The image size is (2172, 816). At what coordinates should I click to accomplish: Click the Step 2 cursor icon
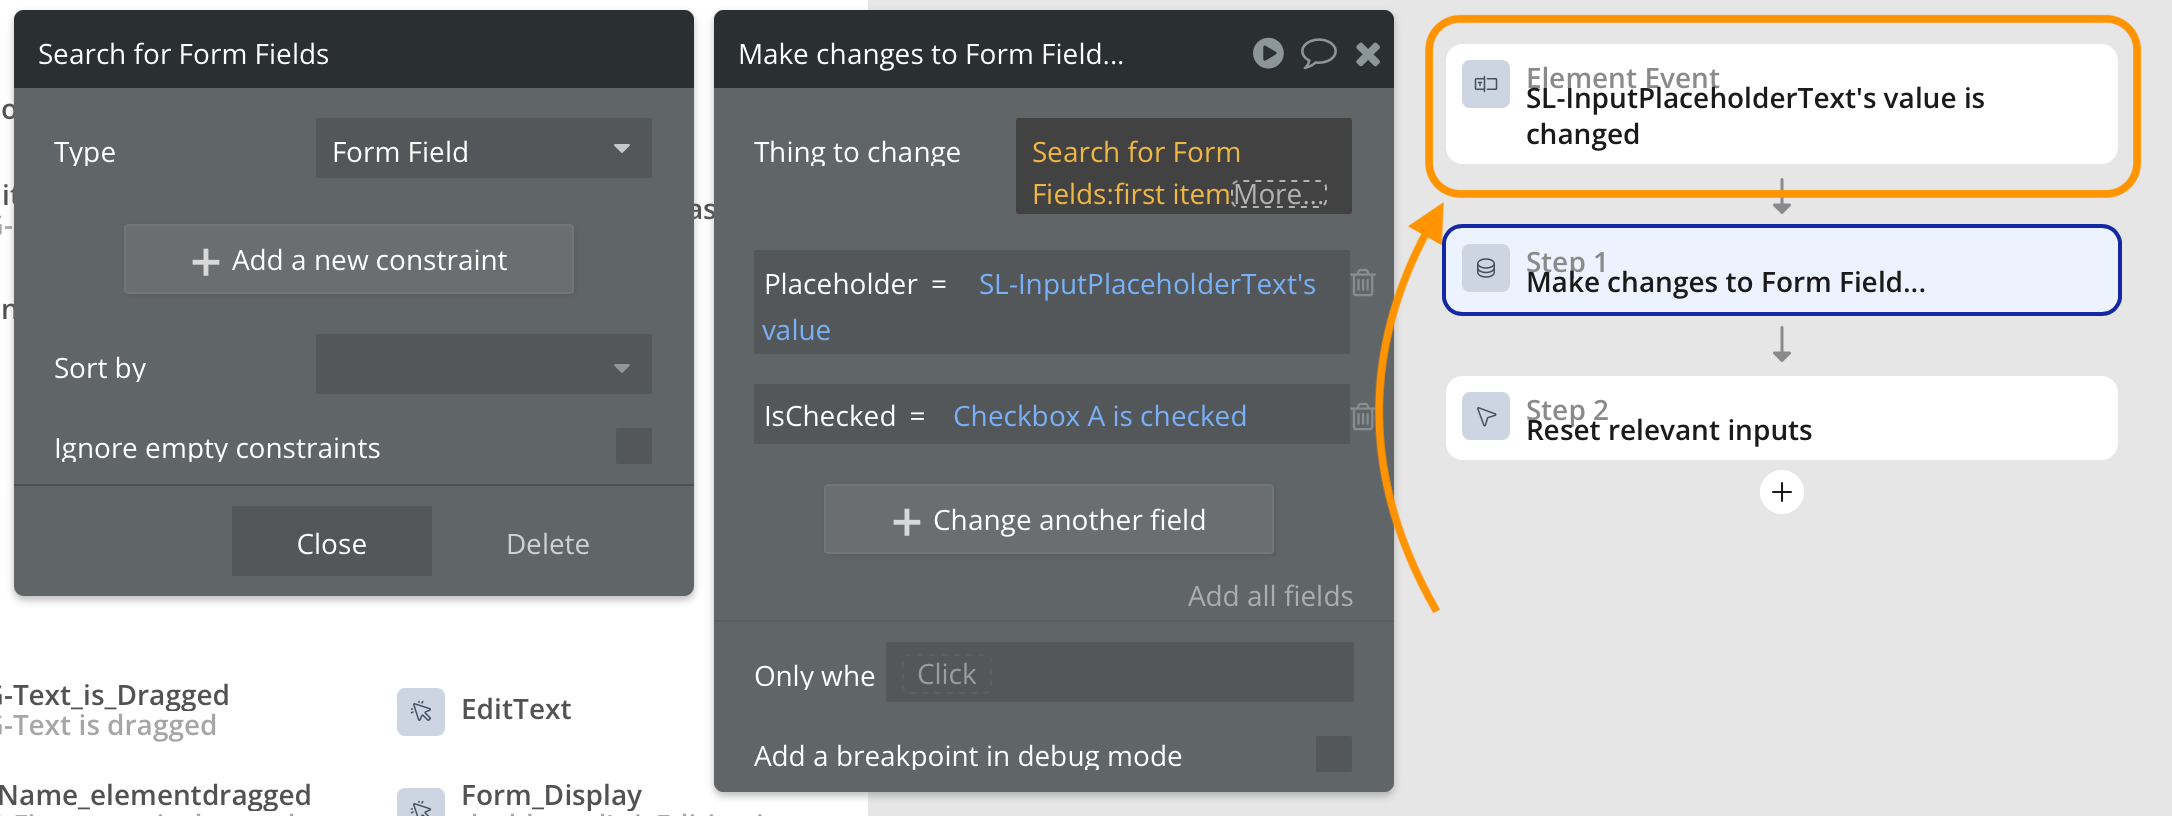pyautogui.click(x=1486, y=416)
